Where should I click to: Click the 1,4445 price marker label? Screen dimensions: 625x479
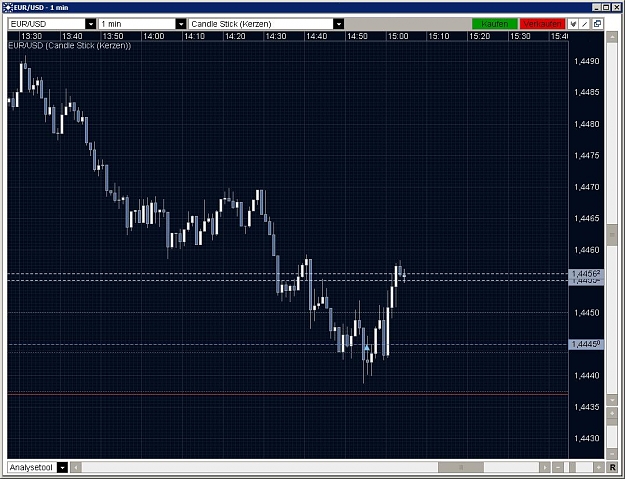point(586,344)
